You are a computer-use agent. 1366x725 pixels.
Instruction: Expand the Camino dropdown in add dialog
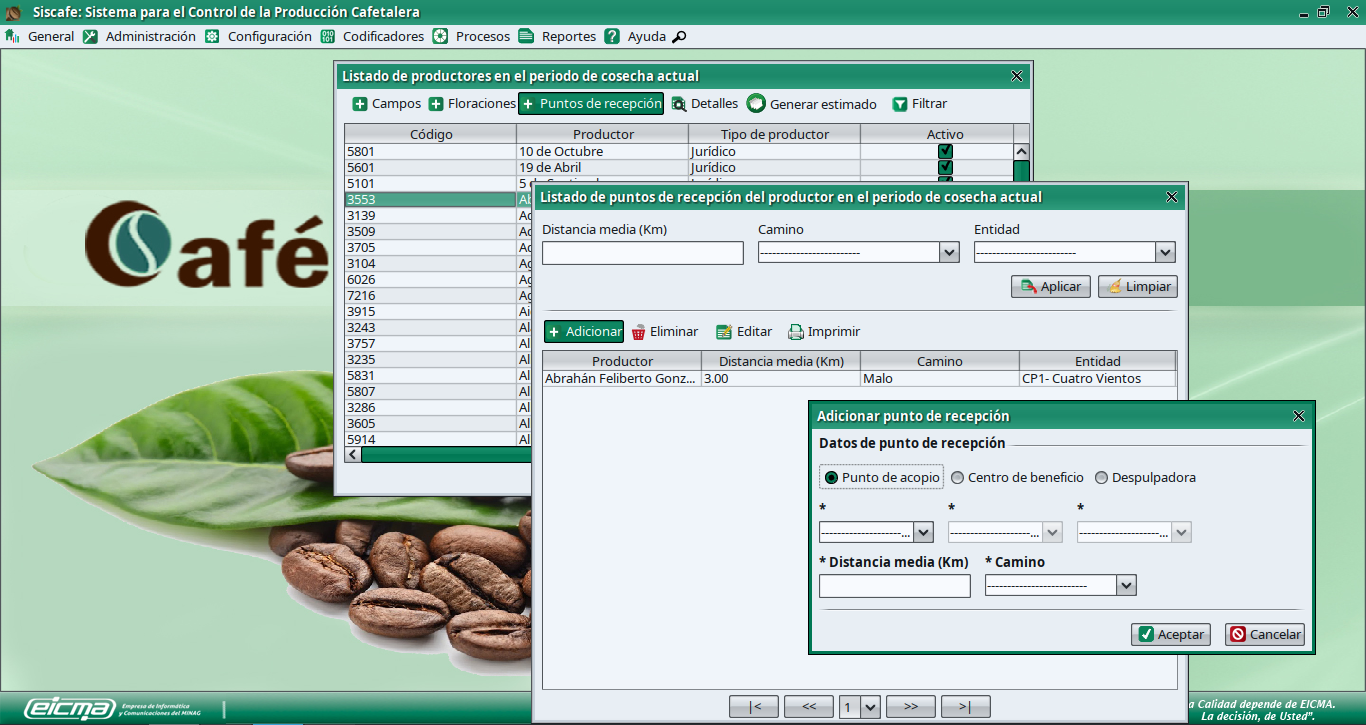1126,586
